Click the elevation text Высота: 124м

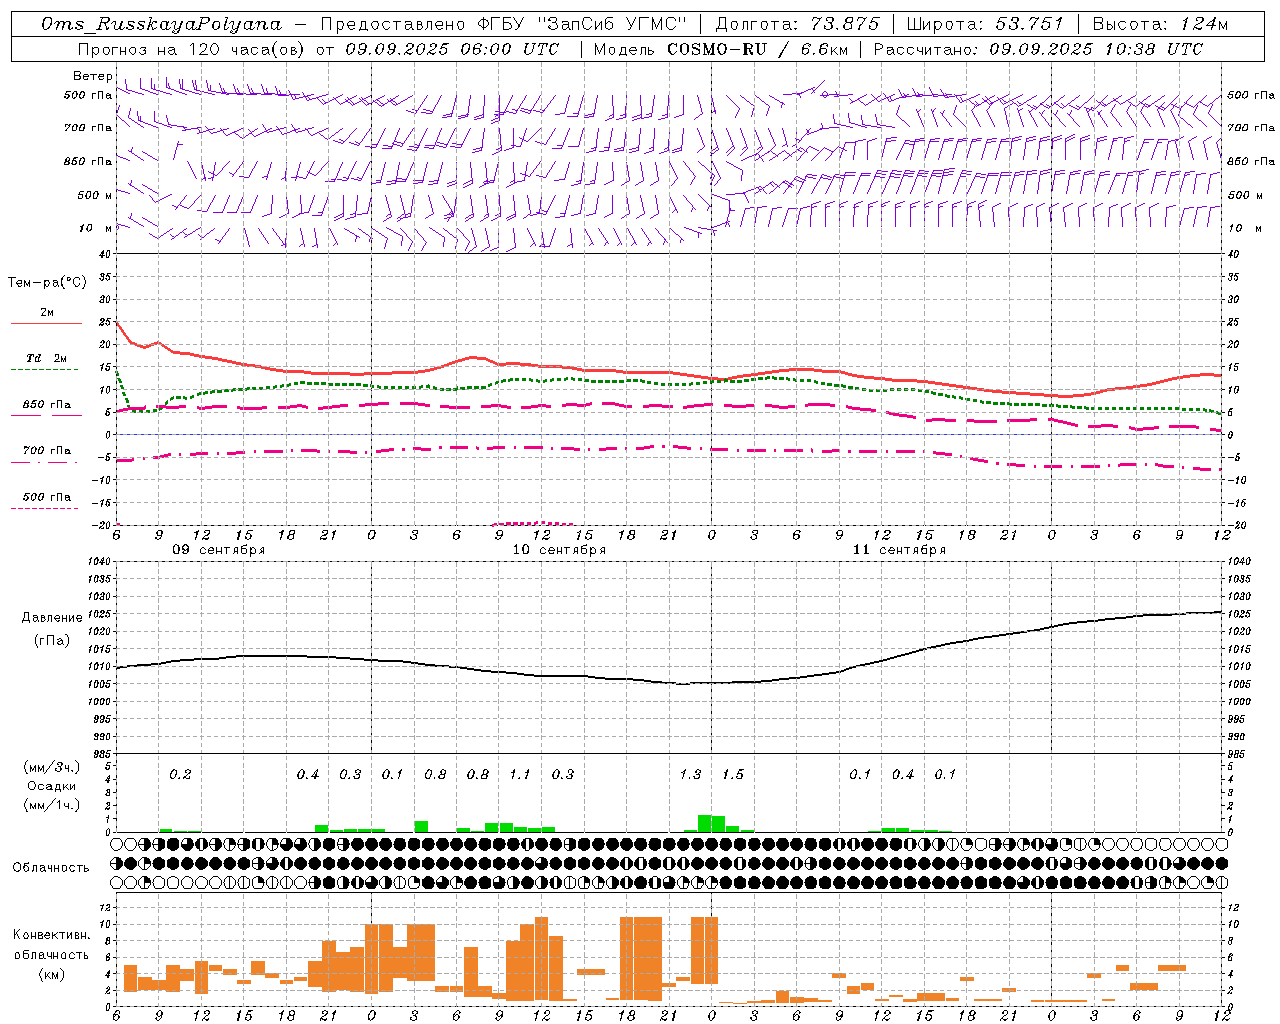[1160, 24]
